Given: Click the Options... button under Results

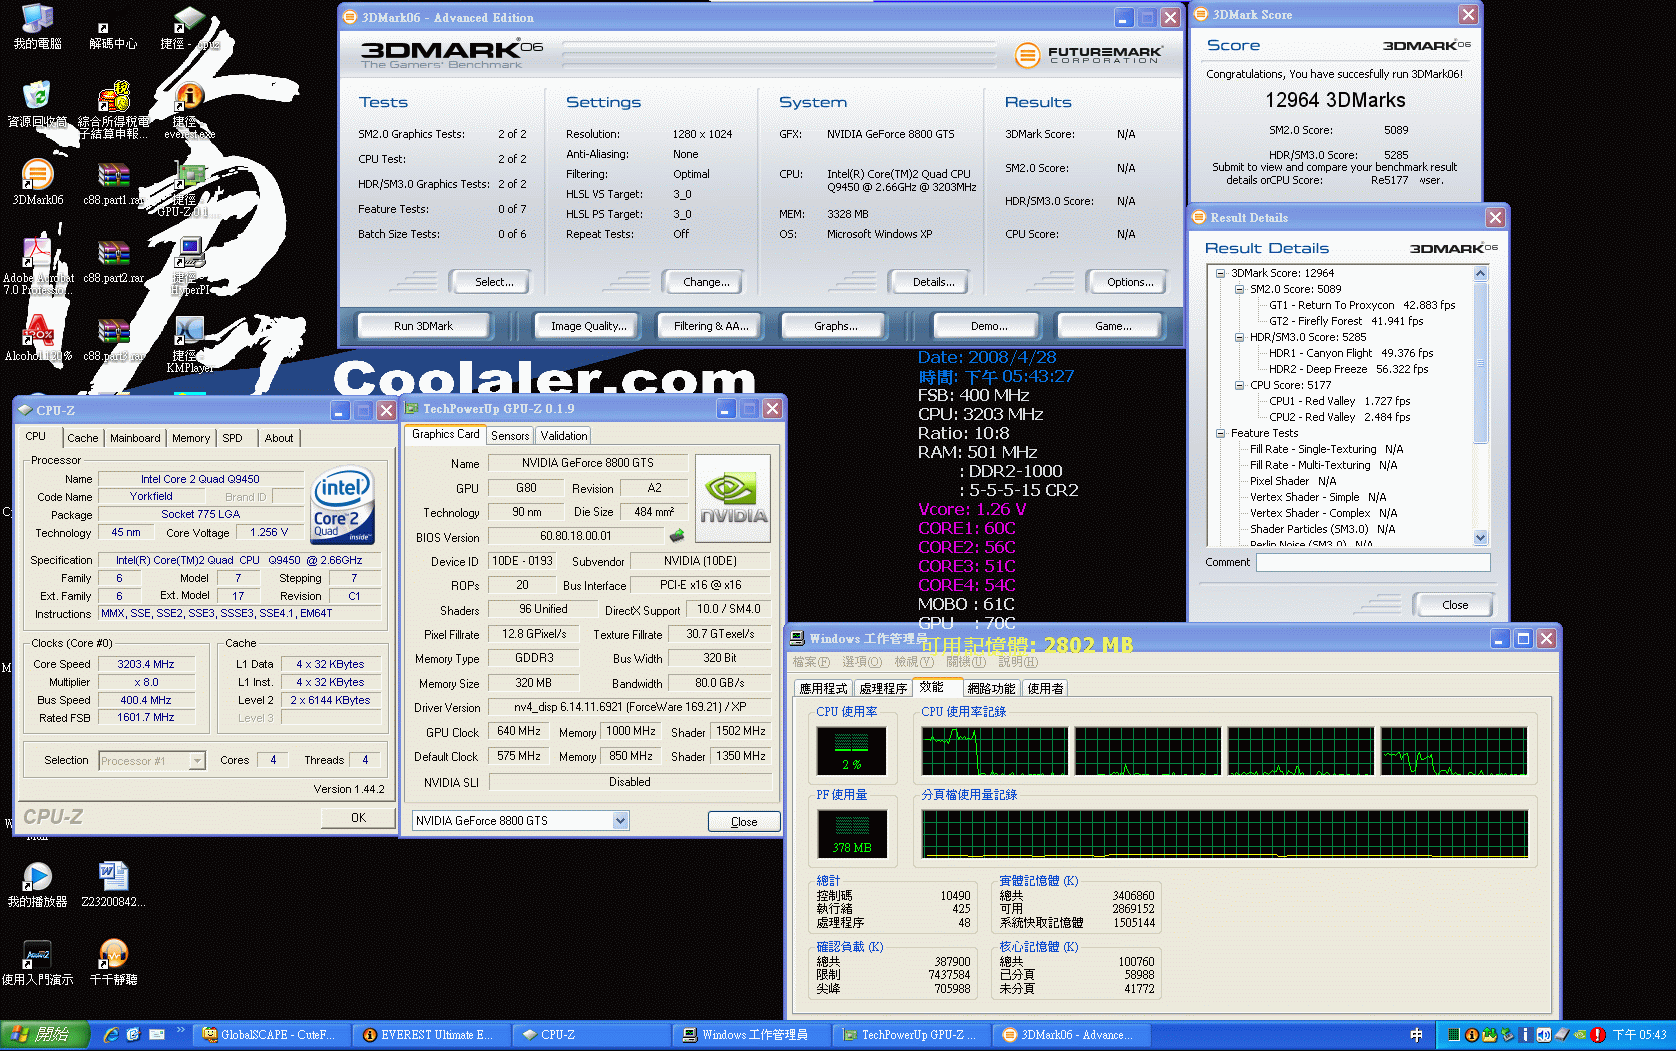Looking at the screenshot, I should (x=1130, y=282).
